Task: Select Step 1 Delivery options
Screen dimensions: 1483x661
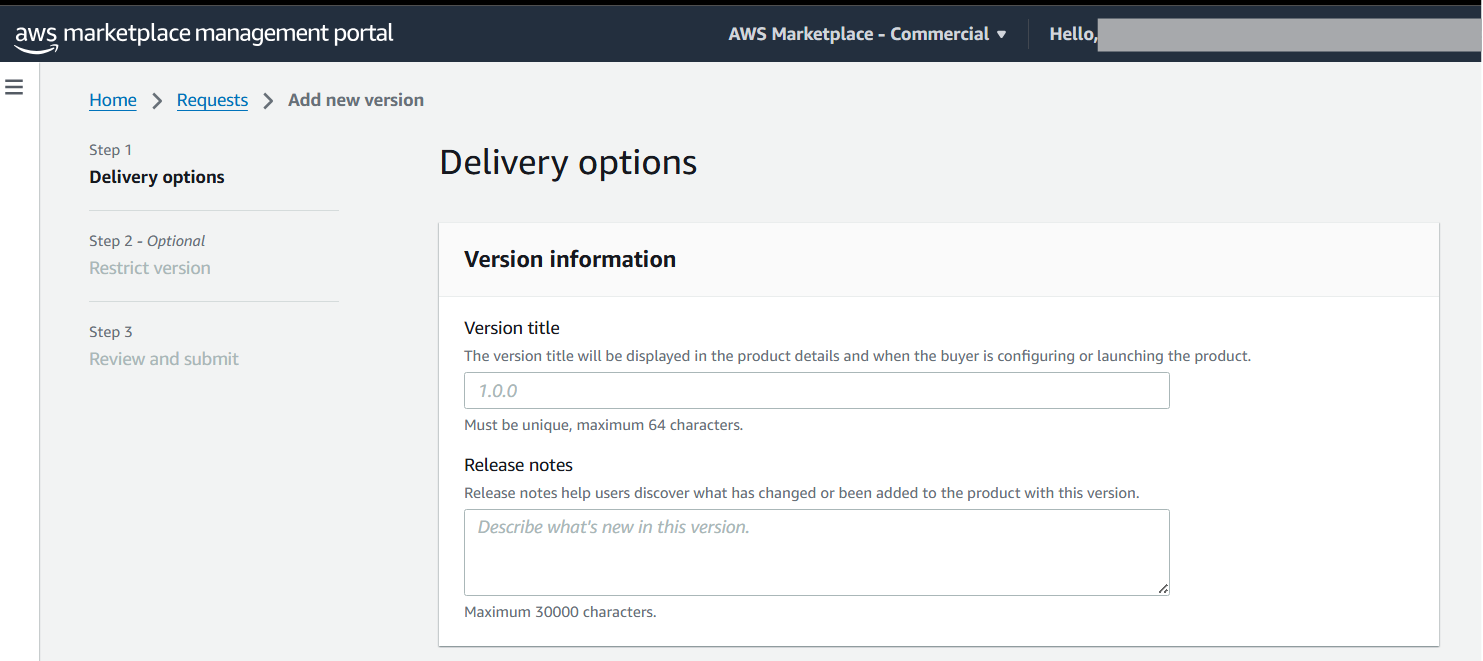Action: pyautogui.click(x=157, y=177)
